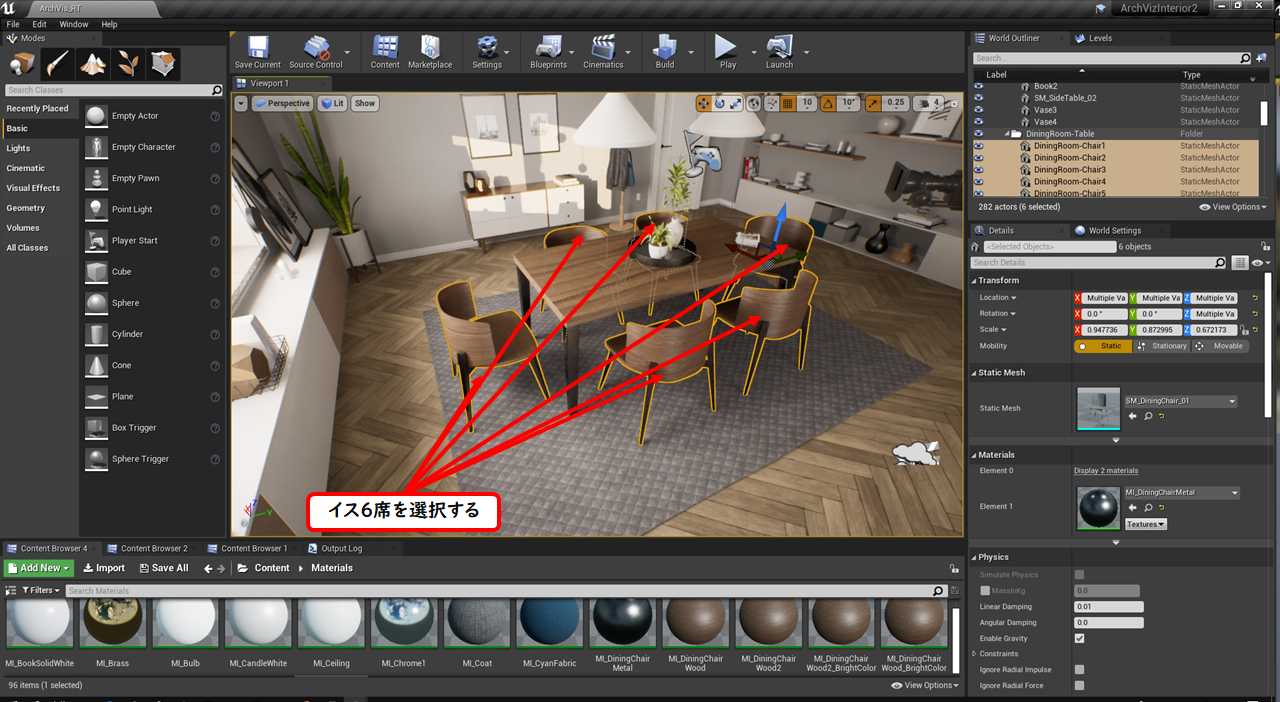Click search icon under SM_DiningChair_01
The width and height of the screenshot is (1280, 702).
pyautogui.click(x=1148, y=416)
